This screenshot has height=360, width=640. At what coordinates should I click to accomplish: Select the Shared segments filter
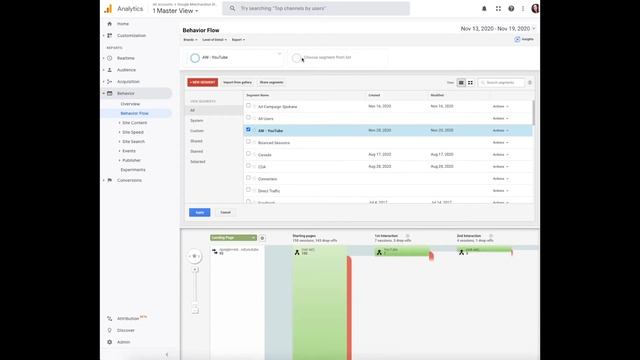point(196,141)
